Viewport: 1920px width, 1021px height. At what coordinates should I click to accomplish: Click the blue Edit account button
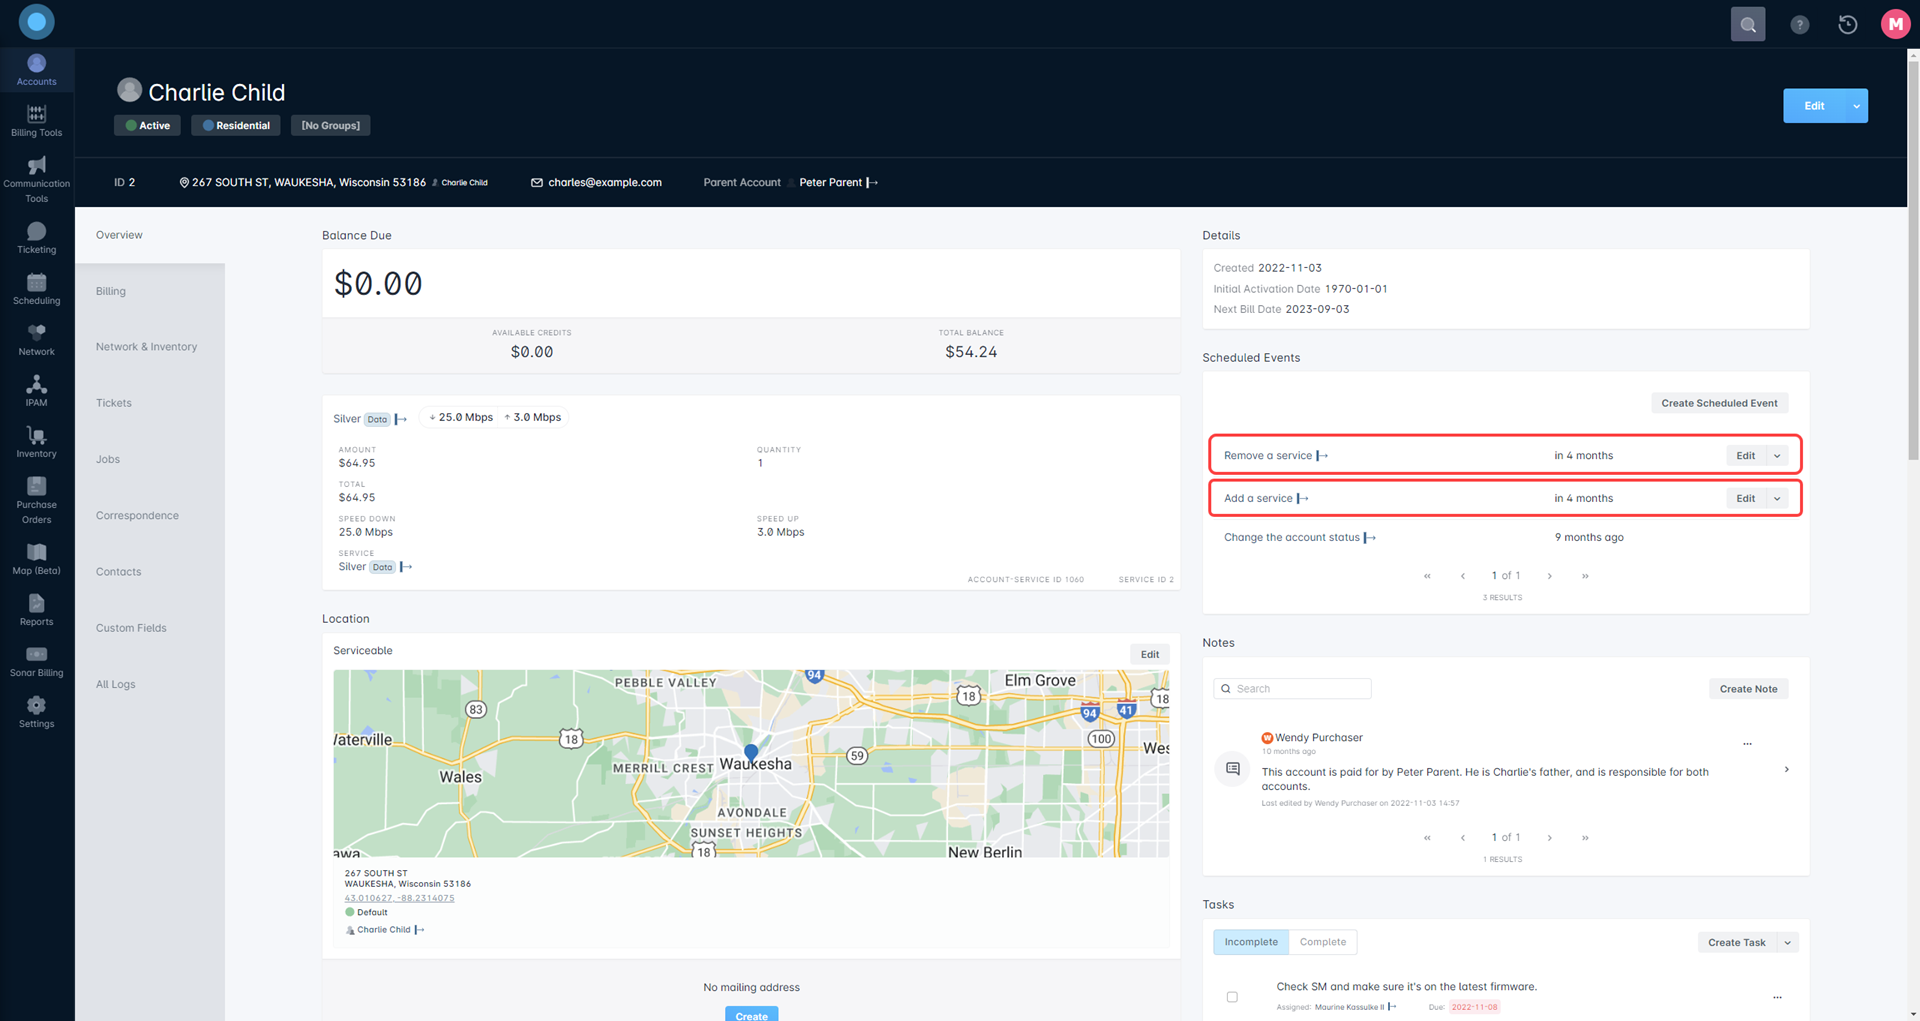click(1814, 106)
